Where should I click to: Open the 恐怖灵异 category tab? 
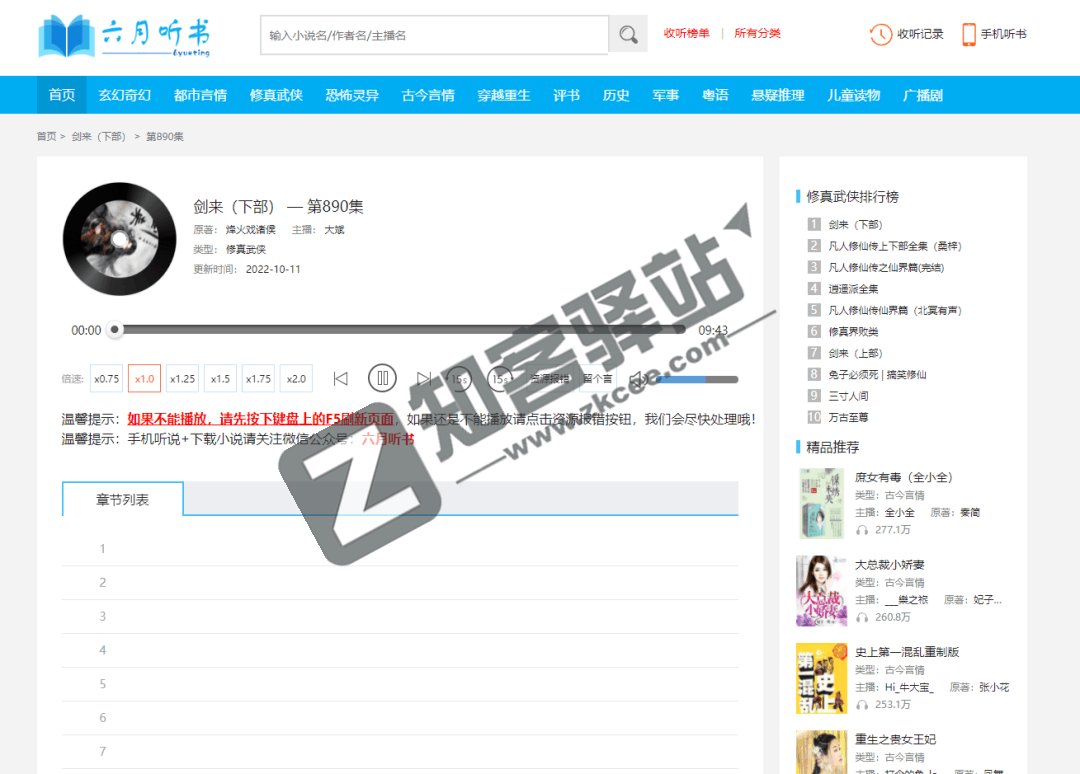(352, 94)
